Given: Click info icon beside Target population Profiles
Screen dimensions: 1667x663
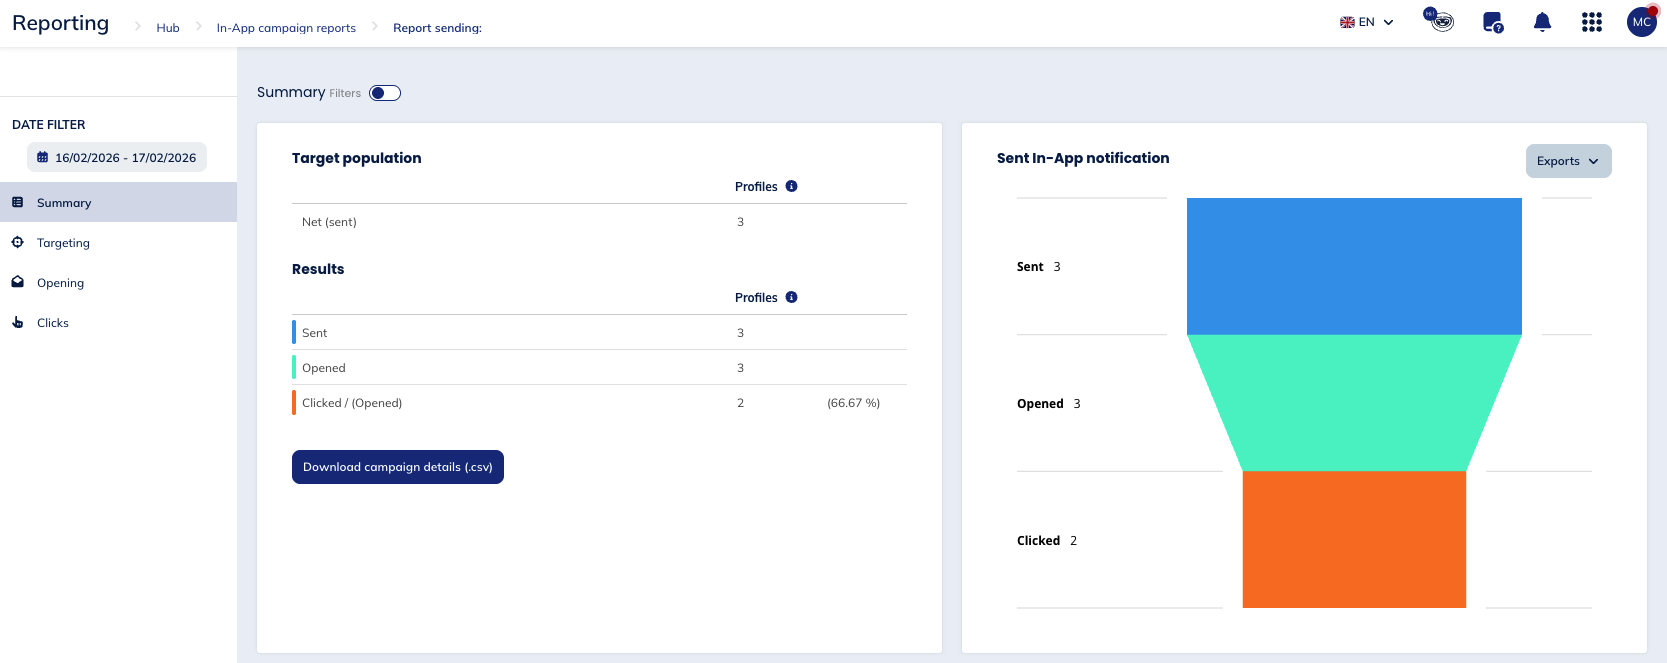Looking at the screenshot, I should click(791, 186).
